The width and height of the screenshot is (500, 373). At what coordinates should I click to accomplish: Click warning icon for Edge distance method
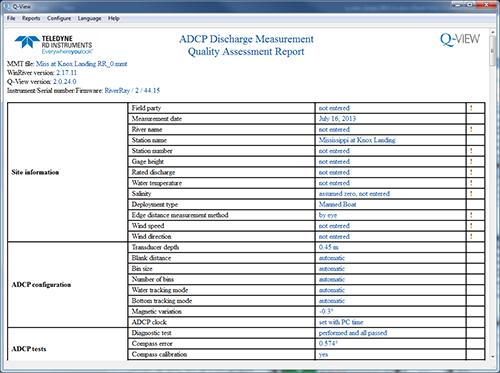pos(471,215)
